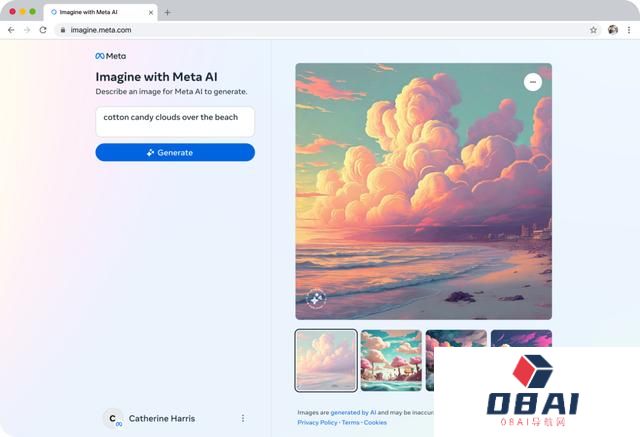Screen dimensions: 640x437
Task: Click the Meta AI sparkle watermark on image
Action: pyautogui.click(x=315, y=298)
